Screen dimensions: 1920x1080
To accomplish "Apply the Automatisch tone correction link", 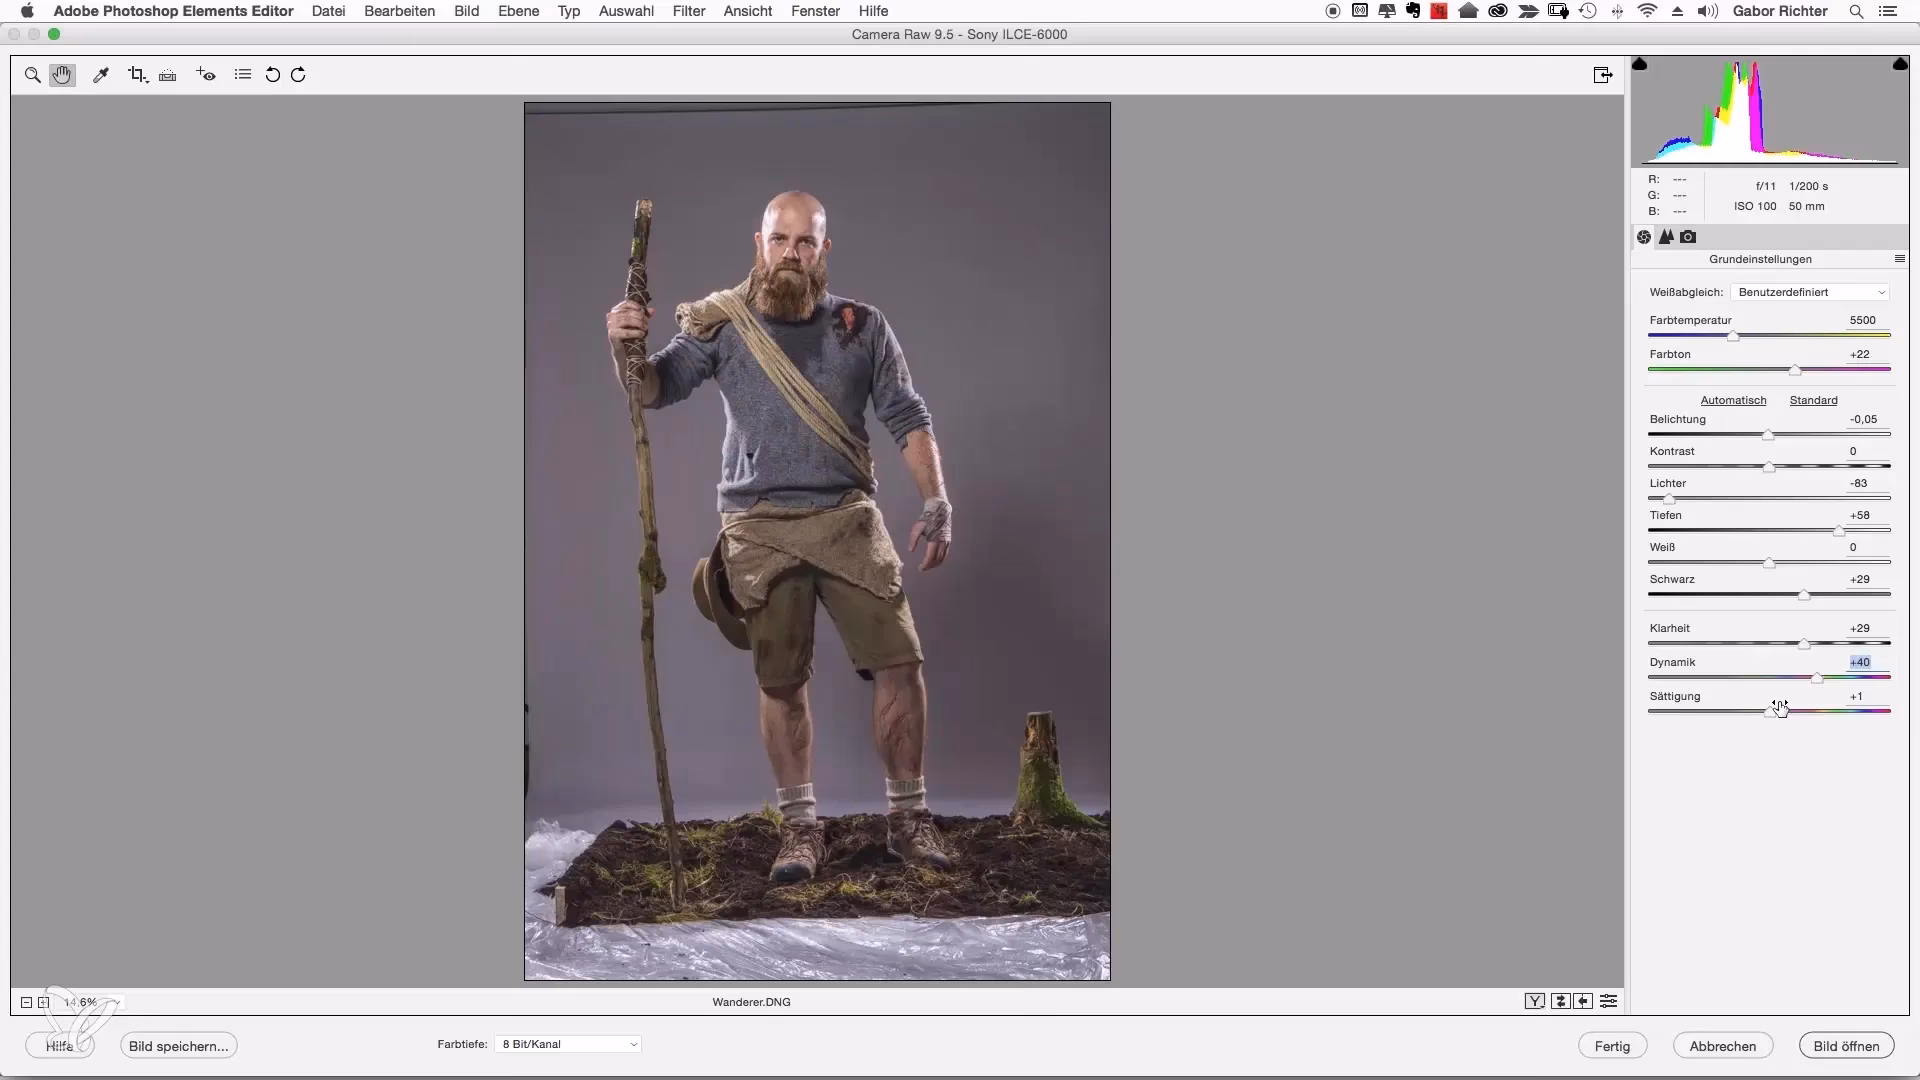I will [x=1733, y=399].
